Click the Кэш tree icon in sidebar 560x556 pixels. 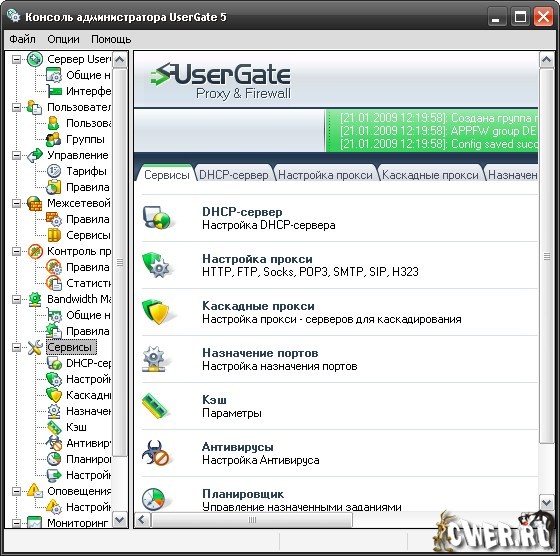[x=54, y=427]
